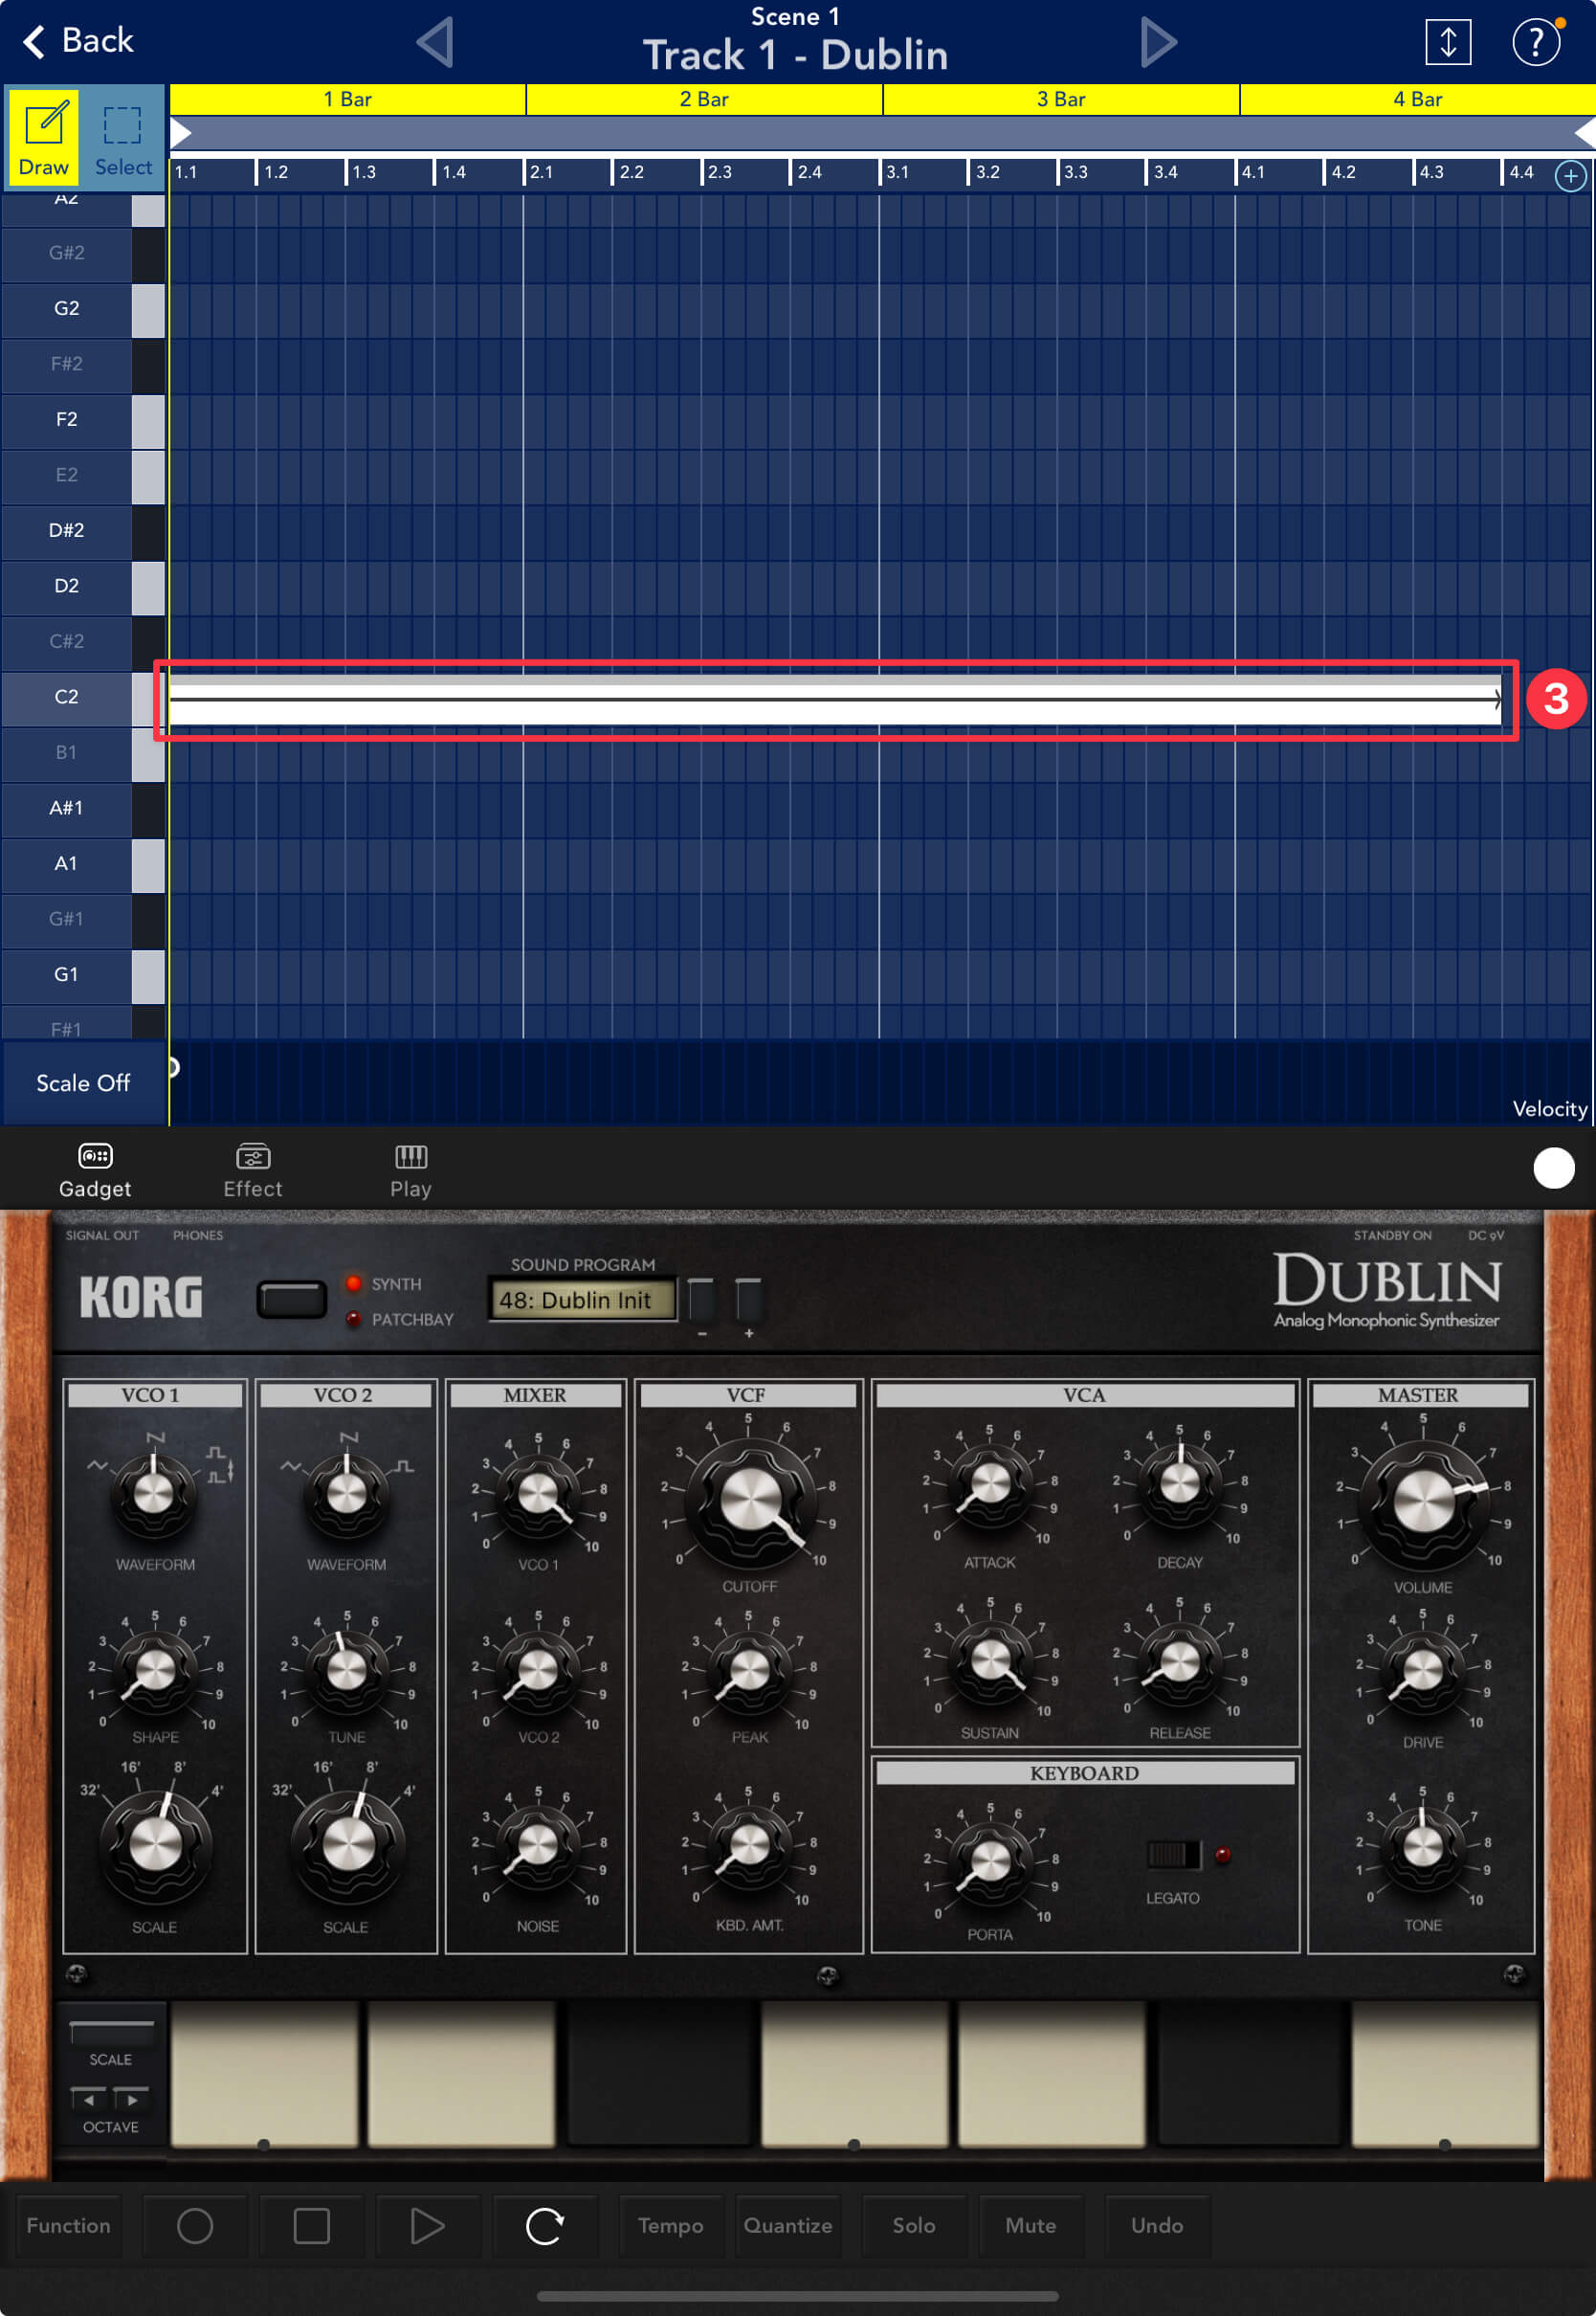
Task: Activate the Select marquee tool
Action: coord(123,136)
